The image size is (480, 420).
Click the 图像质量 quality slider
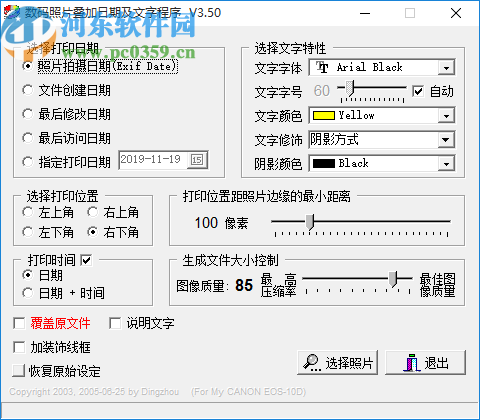[358, 282]
